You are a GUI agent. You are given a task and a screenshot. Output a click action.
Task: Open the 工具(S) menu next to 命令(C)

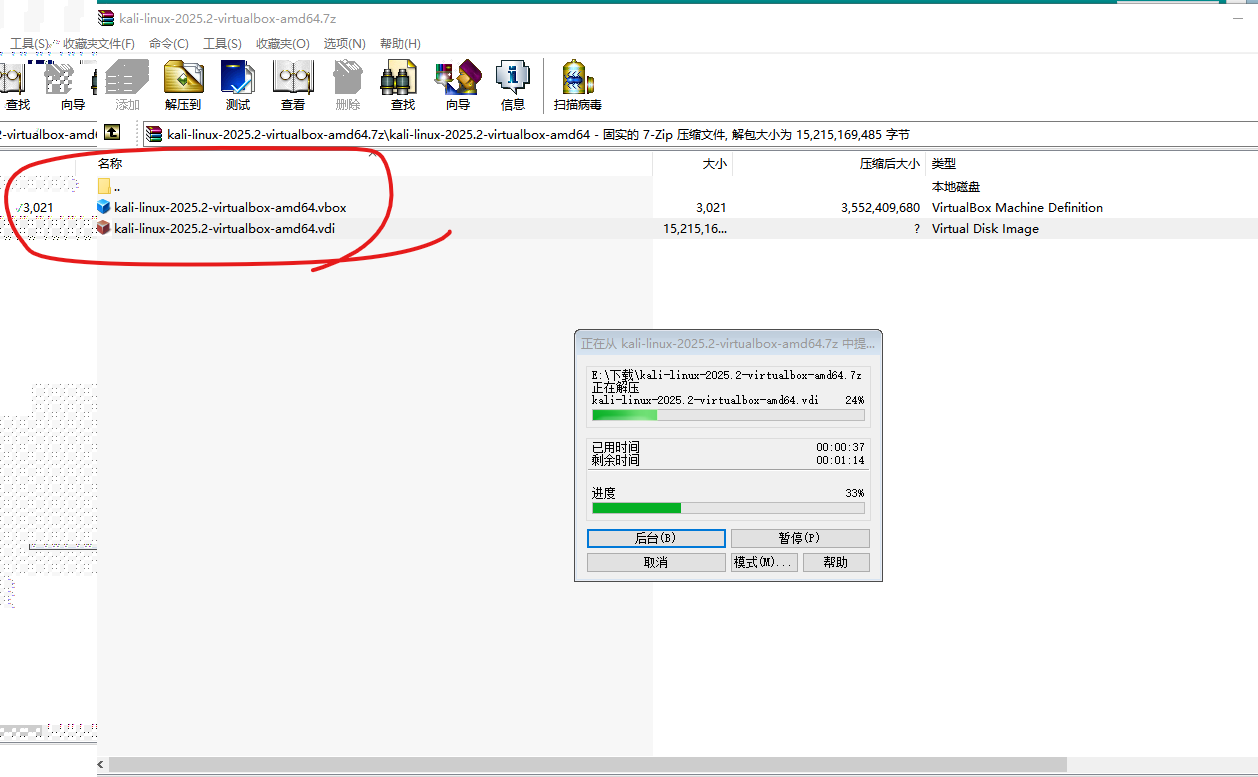click(x=222, y=44)
